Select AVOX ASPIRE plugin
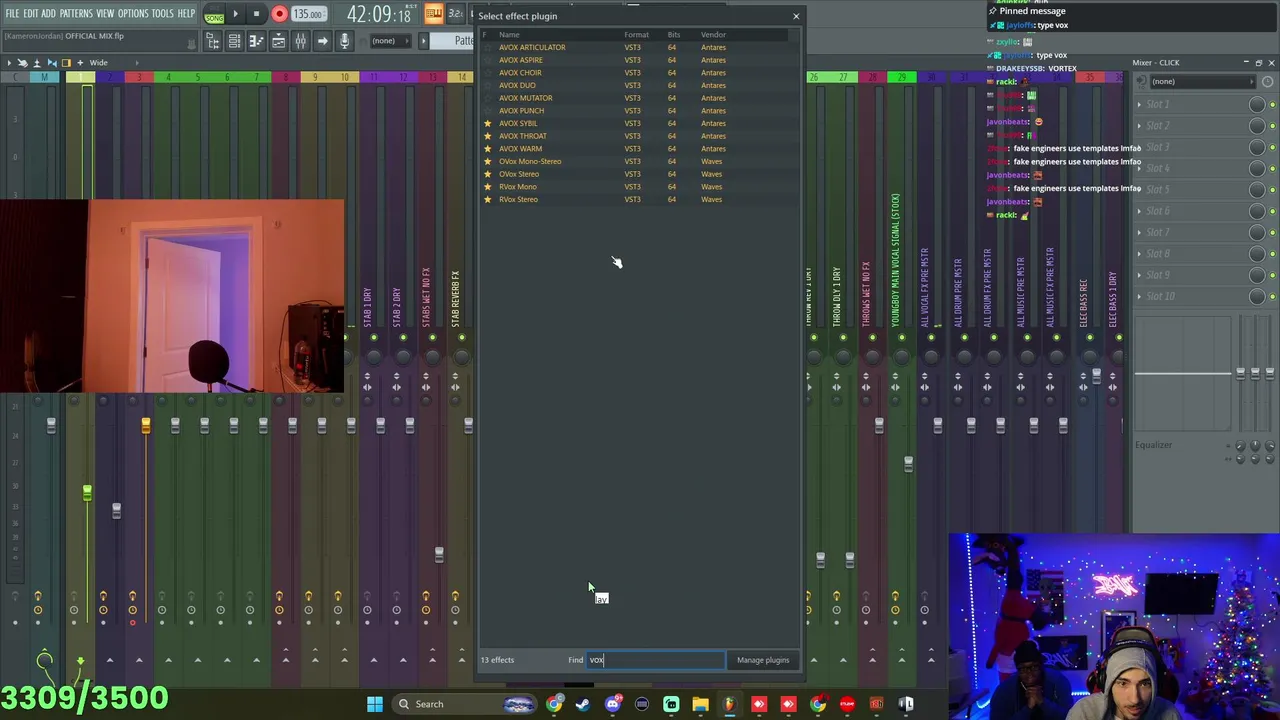Image resolution: width=1280 pixels, height=720 pixels. click(x=520, y=60)
